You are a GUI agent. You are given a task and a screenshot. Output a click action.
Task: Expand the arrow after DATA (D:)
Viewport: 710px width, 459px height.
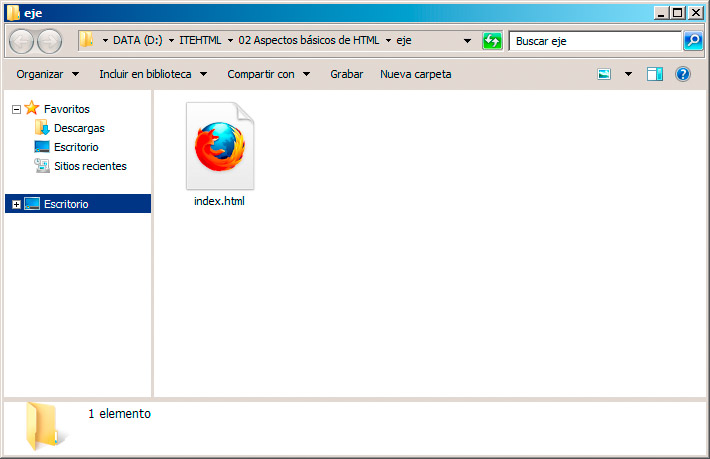point(171,41)
